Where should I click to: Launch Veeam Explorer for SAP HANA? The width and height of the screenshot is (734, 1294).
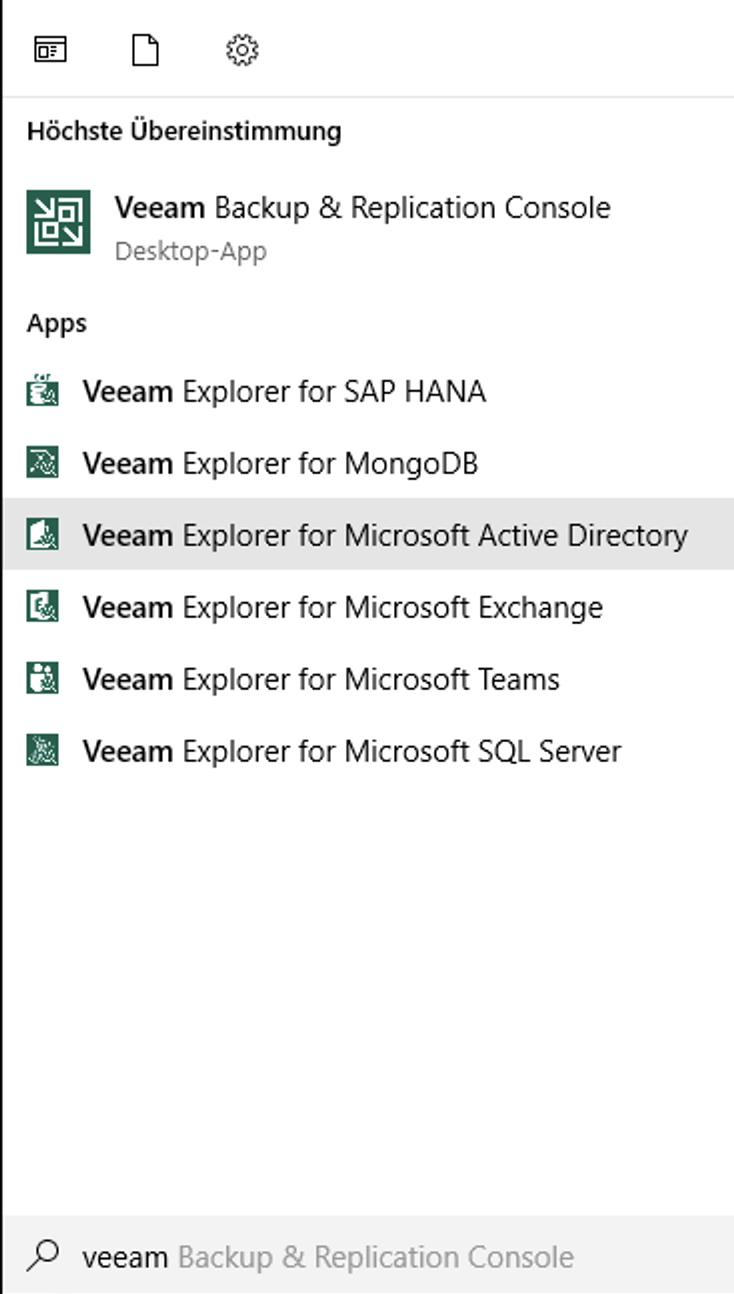(284, 391)
